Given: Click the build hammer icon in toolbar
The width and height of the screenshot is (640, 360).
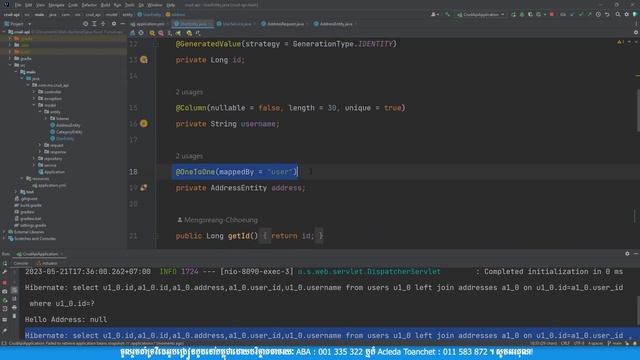Looking at the screenshot, I should pyautogui.click(x=447, y=14).
